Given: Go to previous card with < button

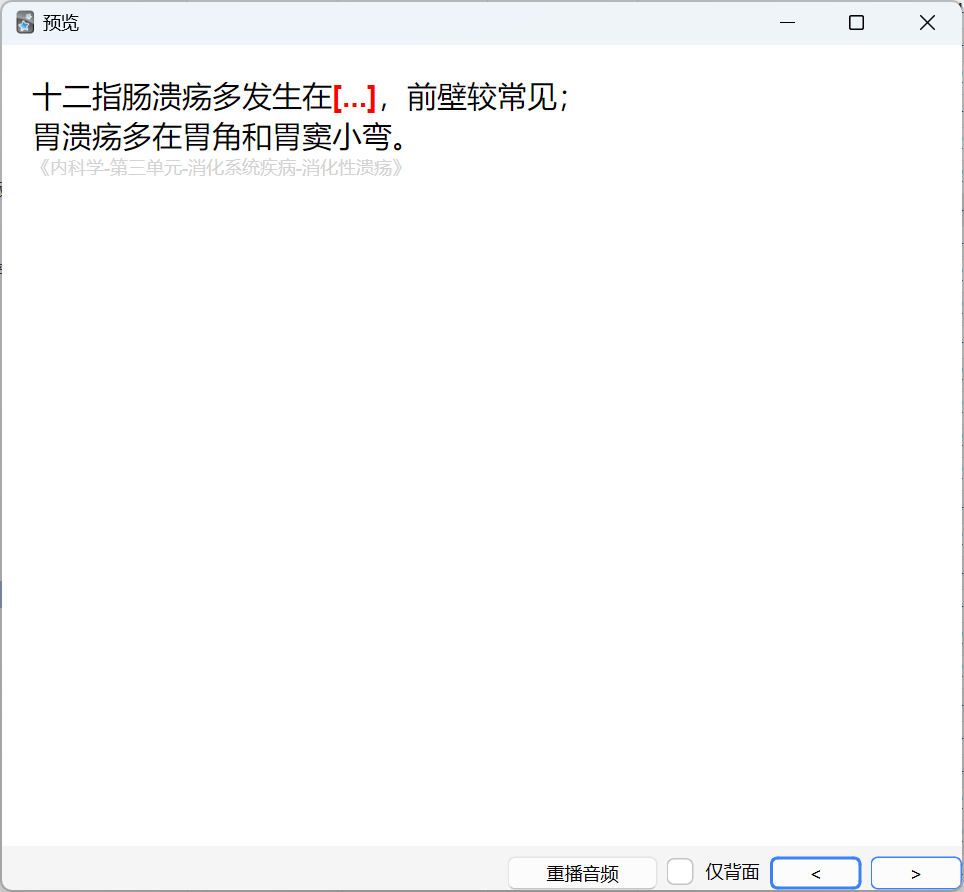Looking at the screenshot, I should coord(815,873).
